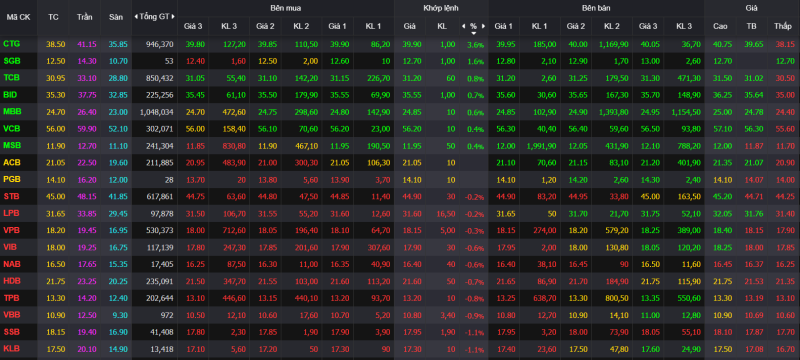The image size is (800, 360).
Task: Click the KL header under Khớp lệnh
Action: (442, 26)
